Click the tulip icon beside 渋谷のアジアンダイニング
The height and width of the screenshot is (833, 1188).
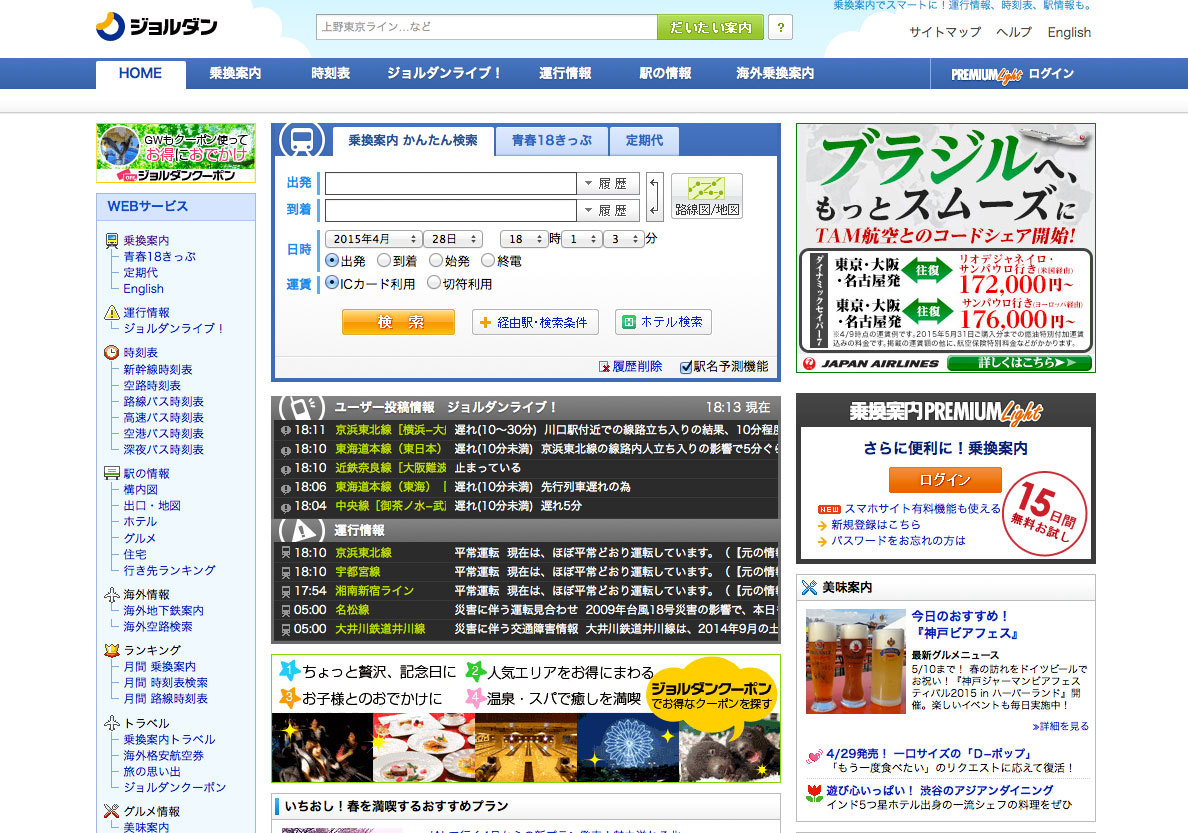pos(814,793)
